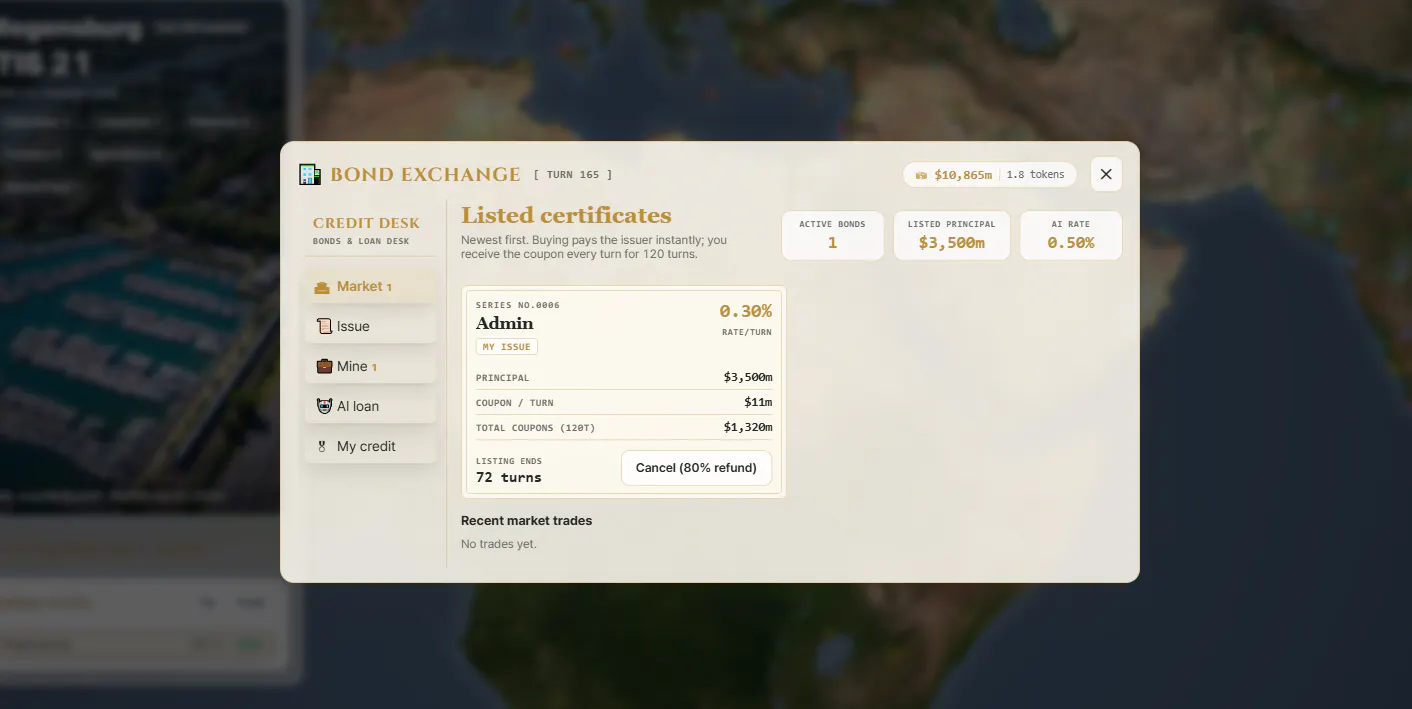The height and width of the screenshot is (709, 1412).
Task: Click the 72 turns listing ends value
Action: tap(509, 478)
